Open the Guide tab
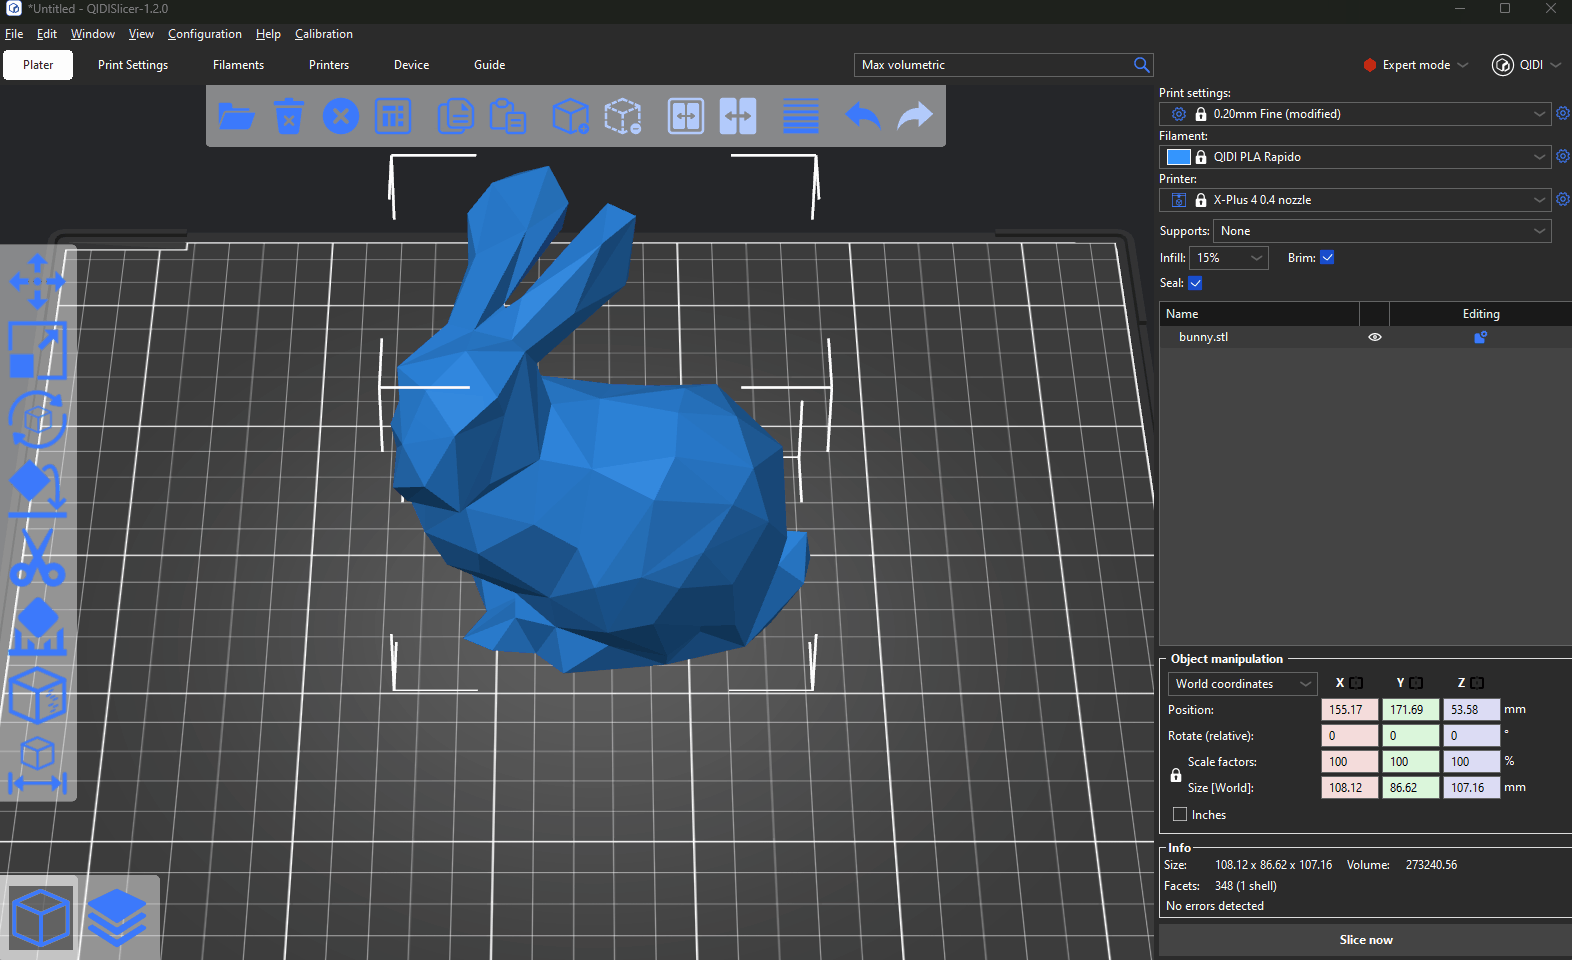 click(x=489, y=65)
